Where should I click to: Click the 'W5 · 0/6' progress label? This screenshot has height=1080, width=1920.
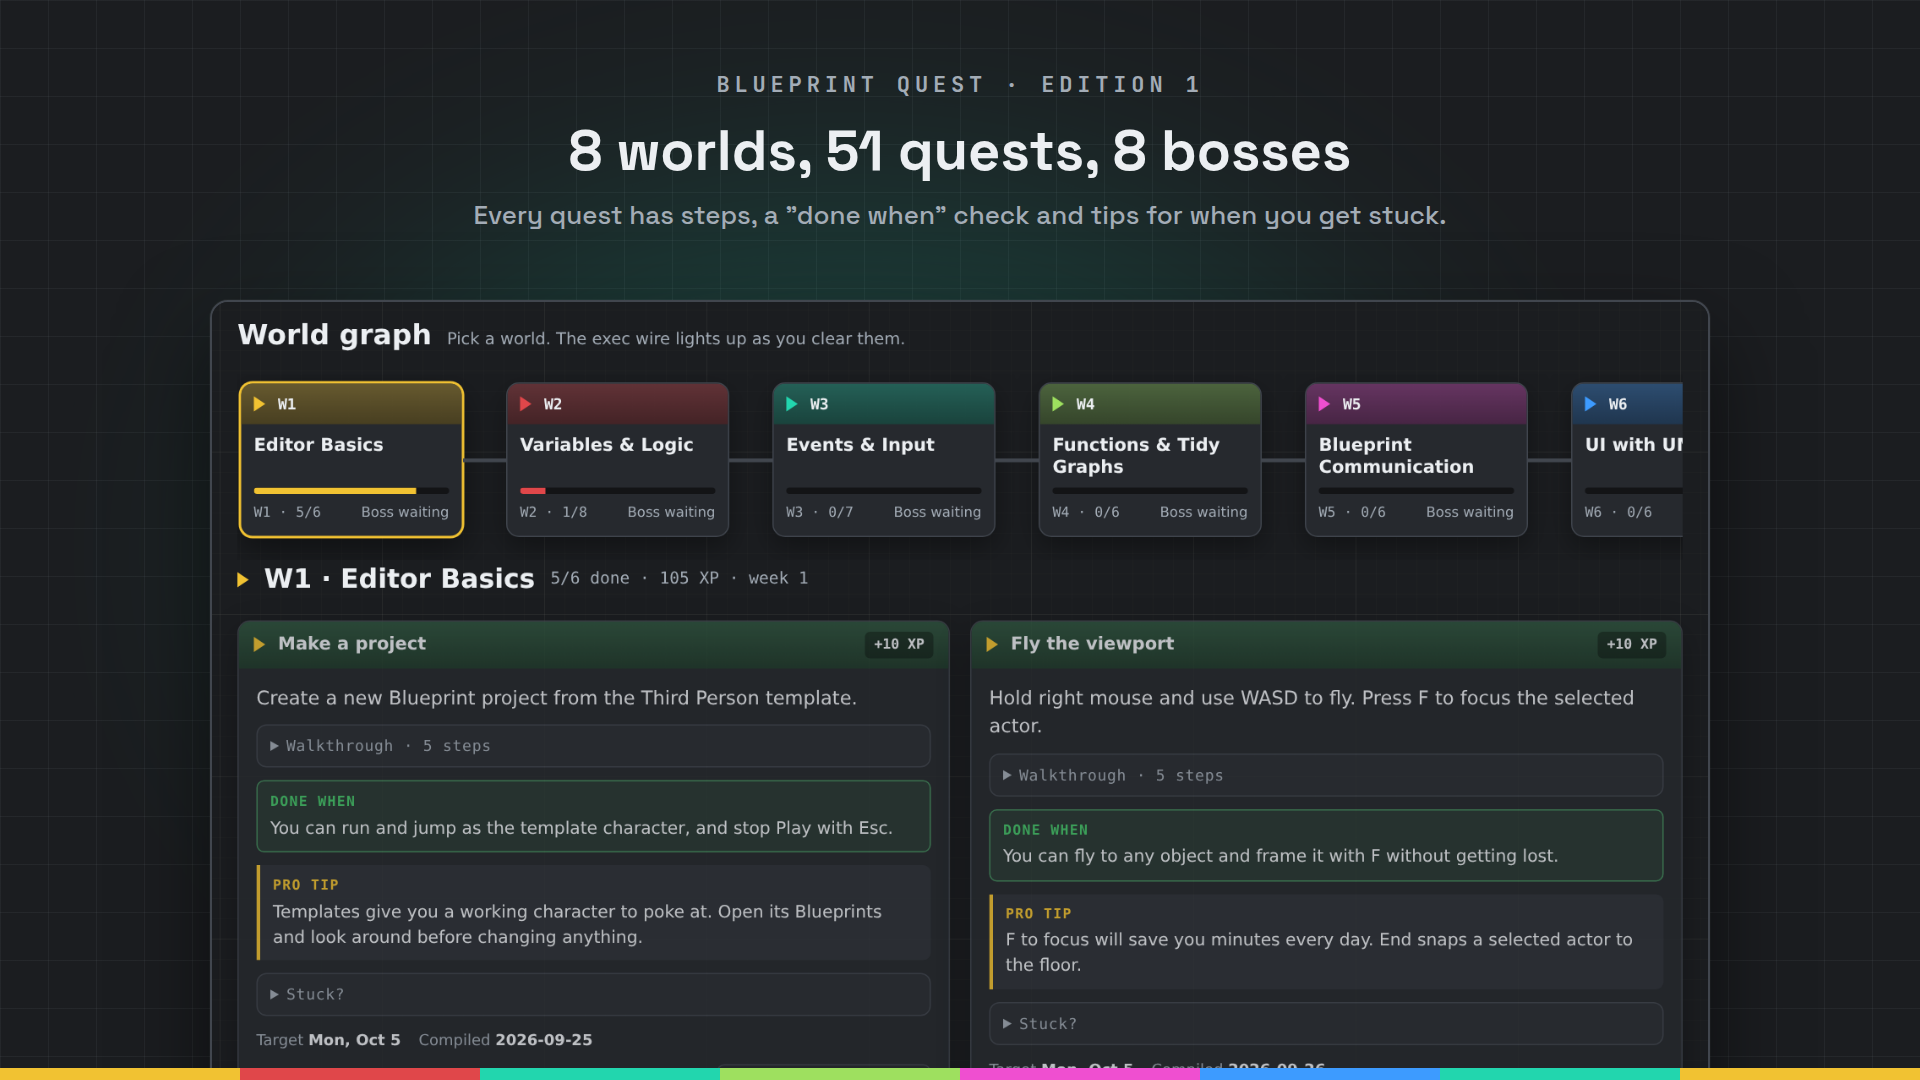(1352, 512)
